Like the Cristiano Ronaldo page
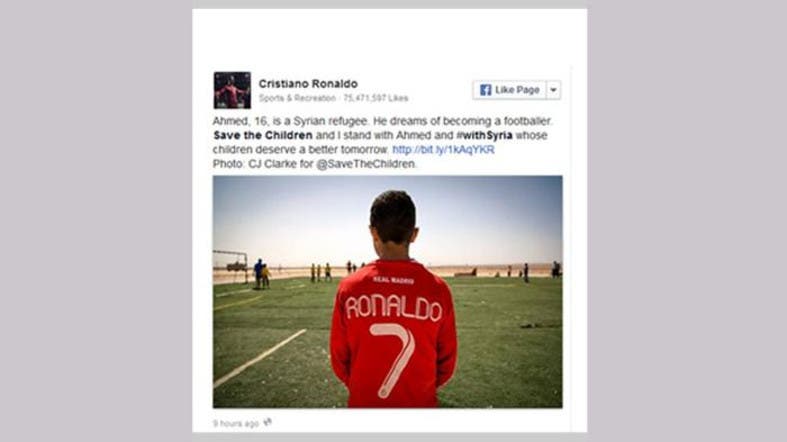787x442 pixels. point(509,90)
